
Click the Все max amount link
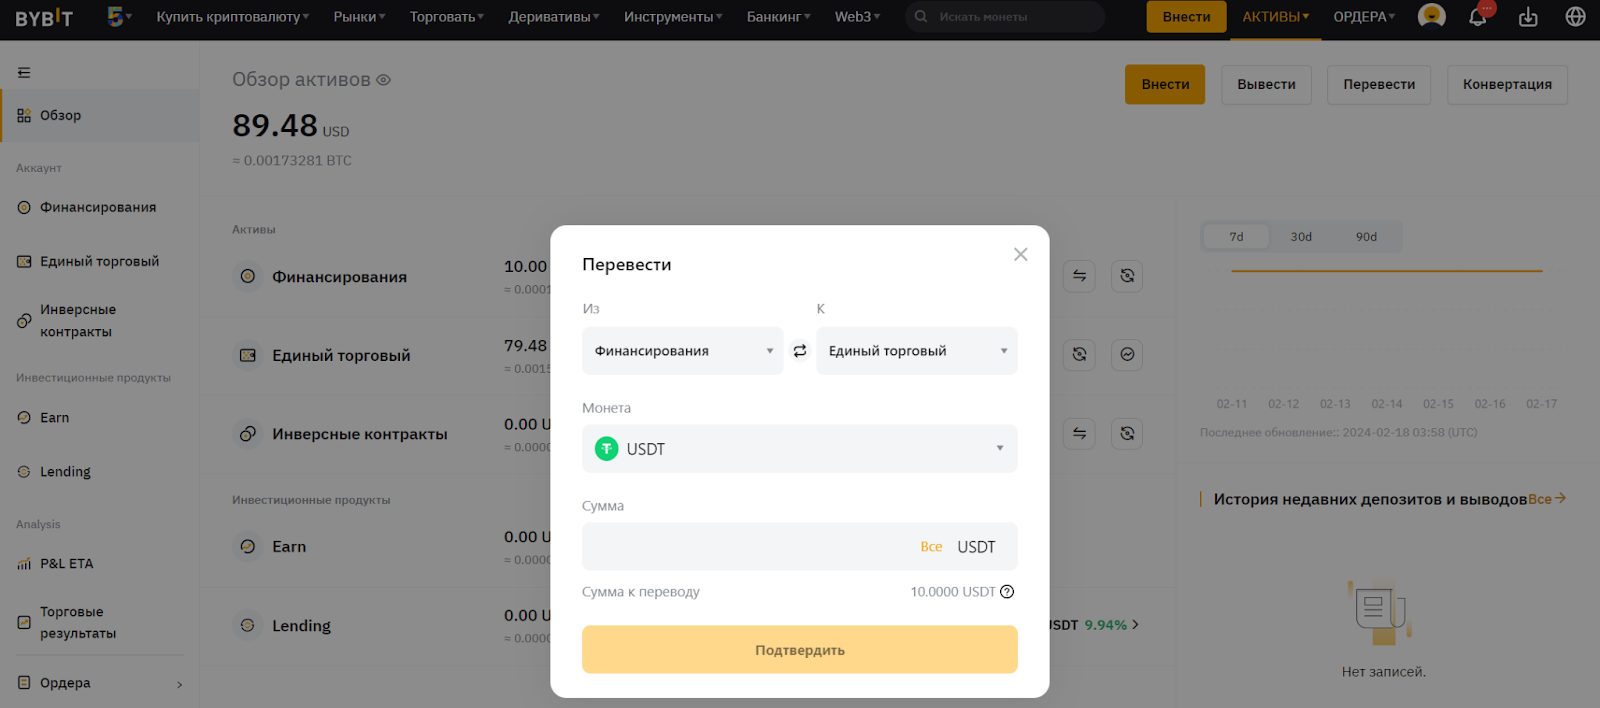[x=931, y=547]
